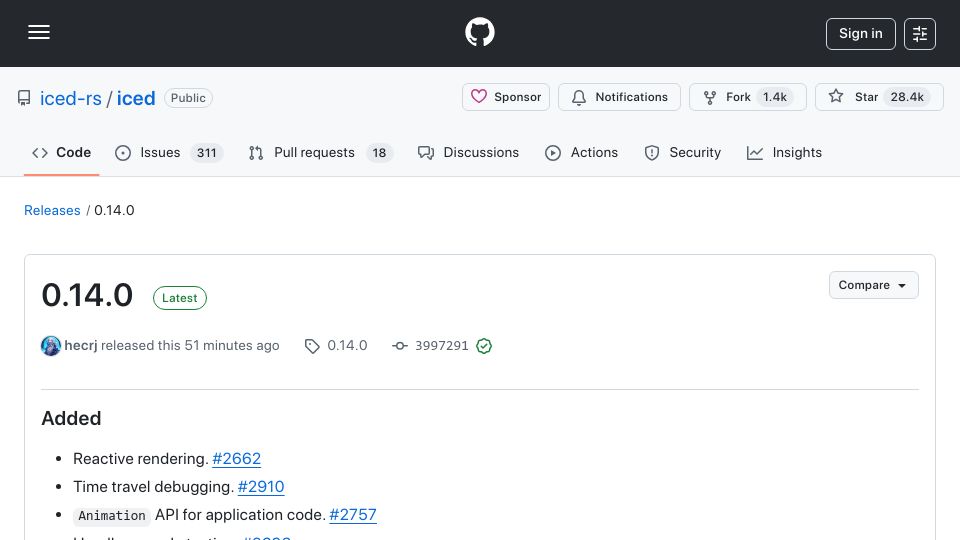Click the verified commit checkmark icon
Screen dimensions: 960x540
point(484,346)
